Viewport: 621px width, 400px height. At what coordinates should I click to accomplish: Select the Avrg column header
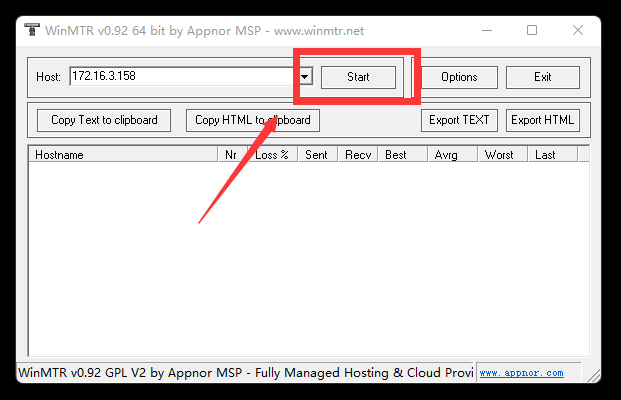point(453,154)
